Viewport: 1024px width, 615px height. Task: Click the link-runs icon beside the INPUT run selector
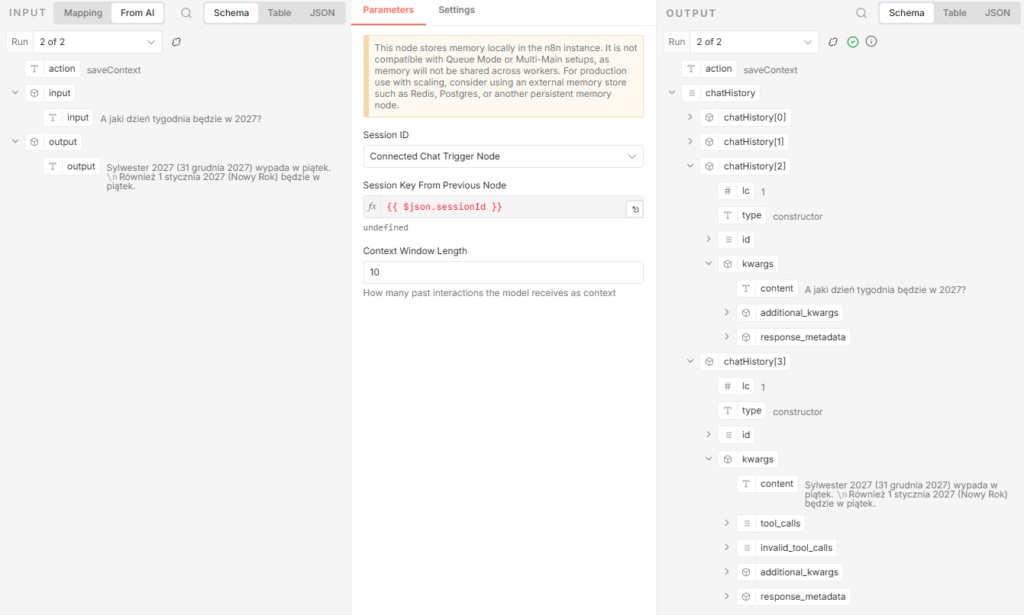[x=177, y=42]
